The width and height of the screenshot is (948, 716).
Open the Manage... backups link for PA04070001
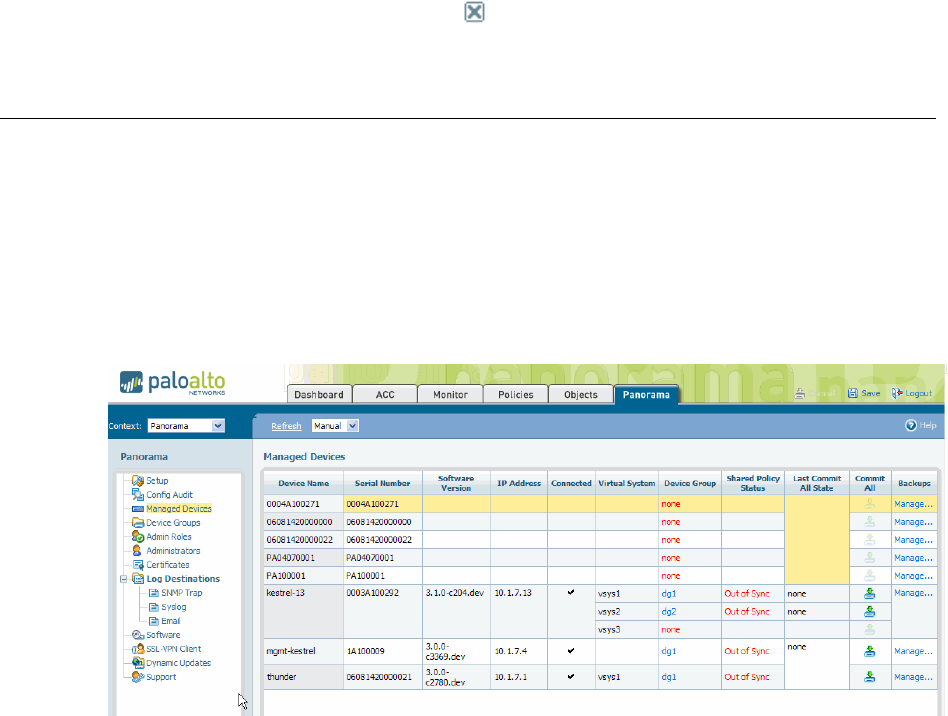(913, 558)
